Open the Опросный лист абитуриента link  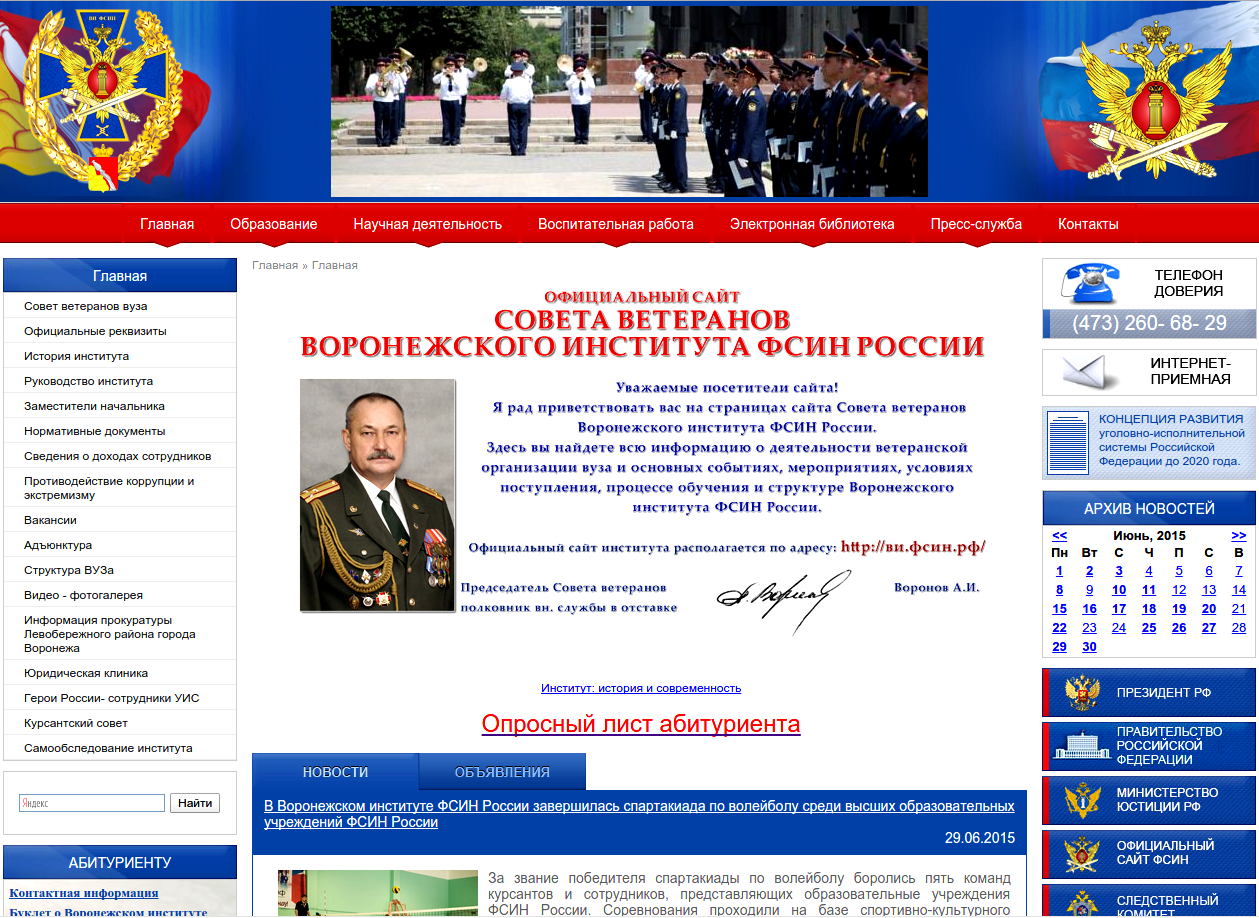pyautogui.click(x=640, y=724)
